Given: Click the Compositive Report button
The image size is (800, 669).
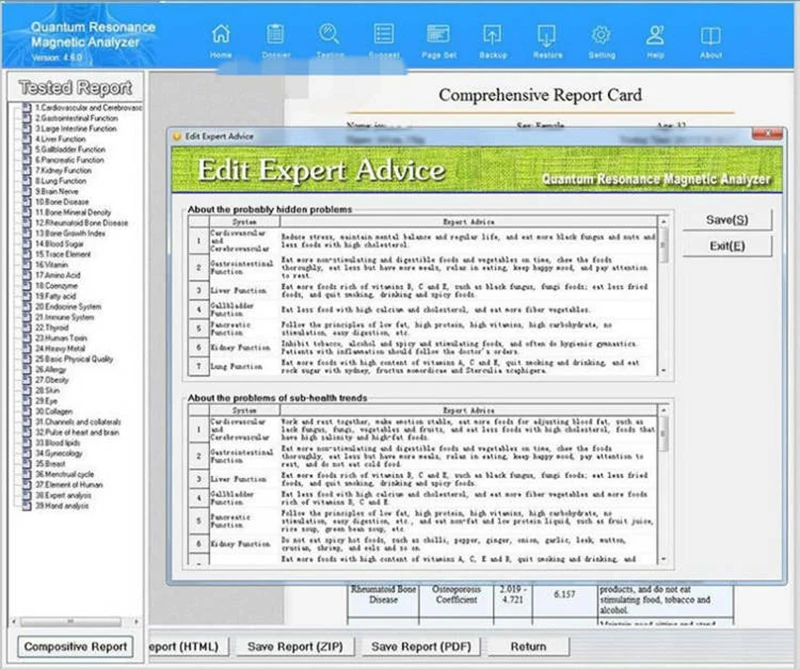Looking at the screenshot, I should tap(76, 647).
